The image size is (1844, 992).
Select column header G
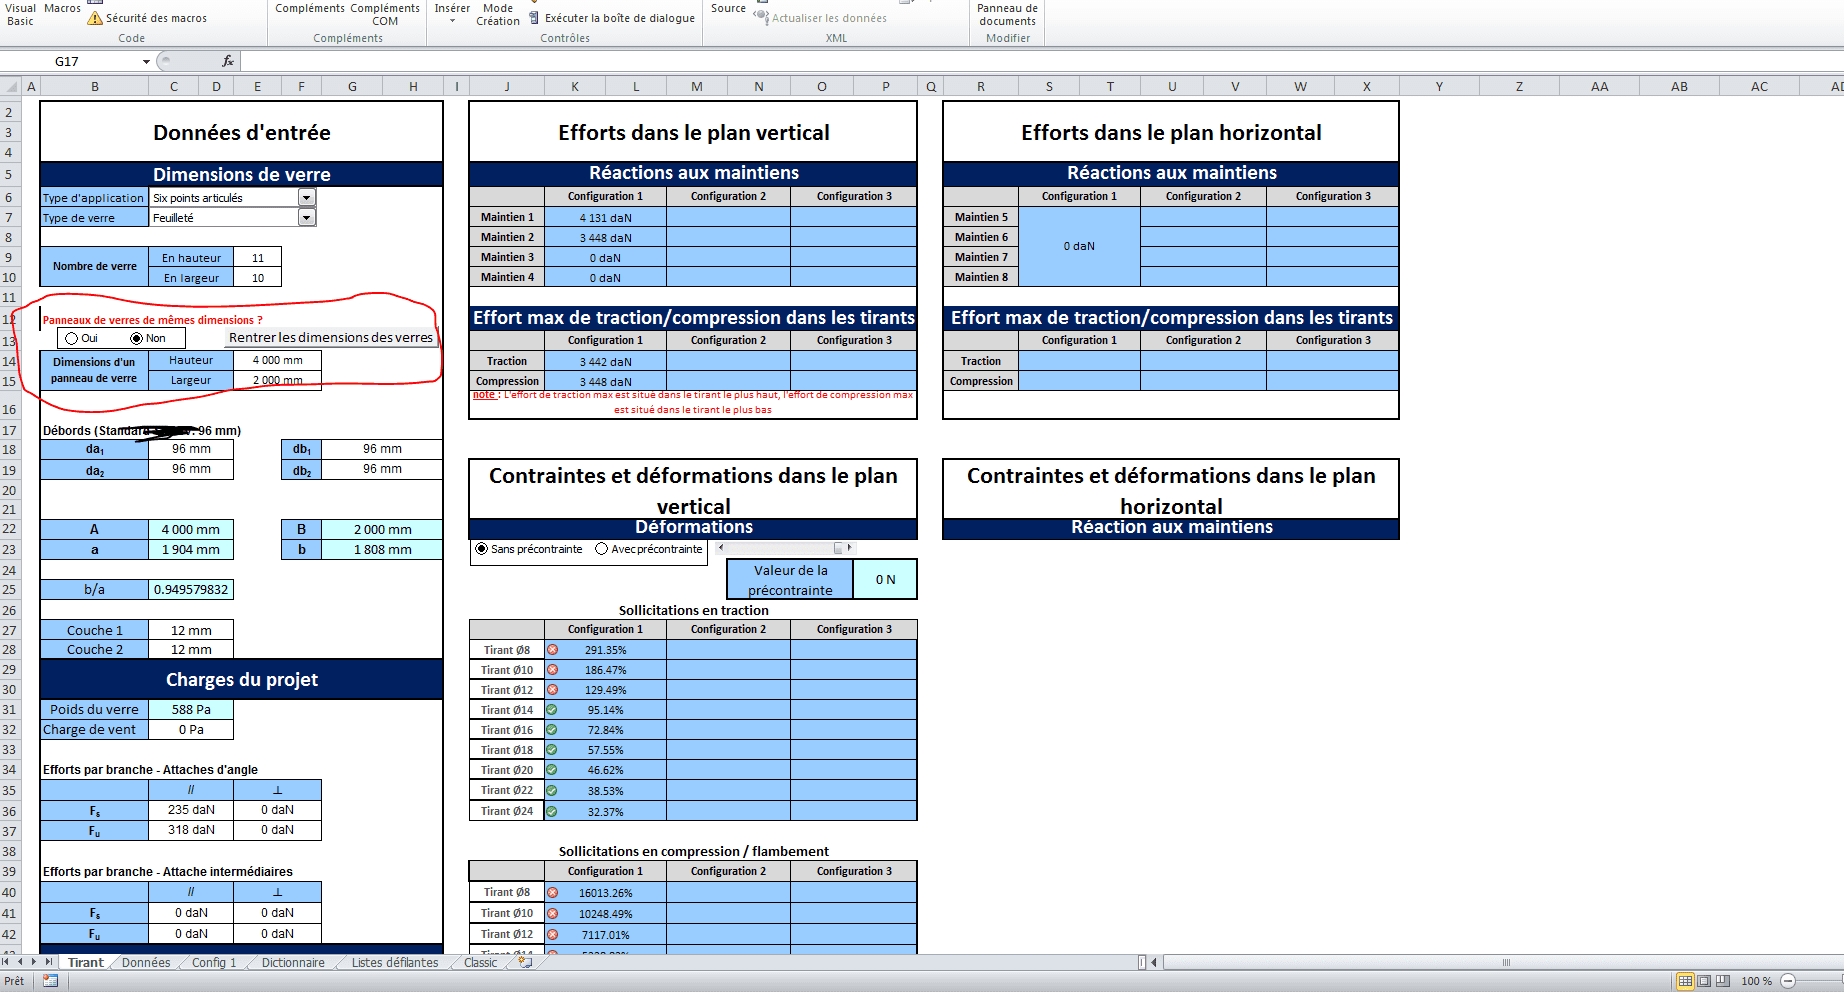(352, 87)
